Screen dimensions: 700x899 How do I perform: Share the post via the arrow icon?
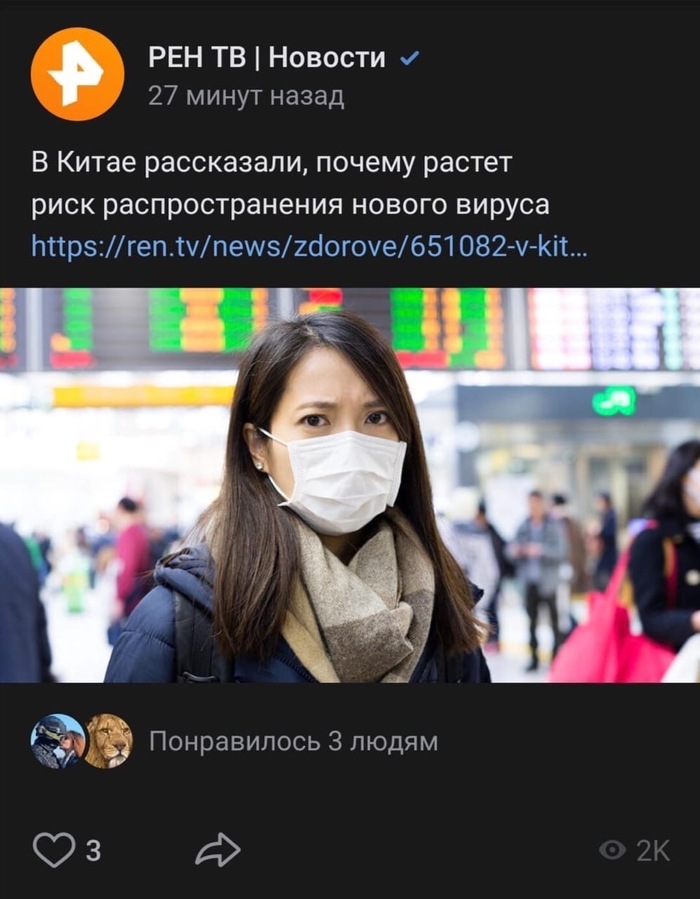218,850
